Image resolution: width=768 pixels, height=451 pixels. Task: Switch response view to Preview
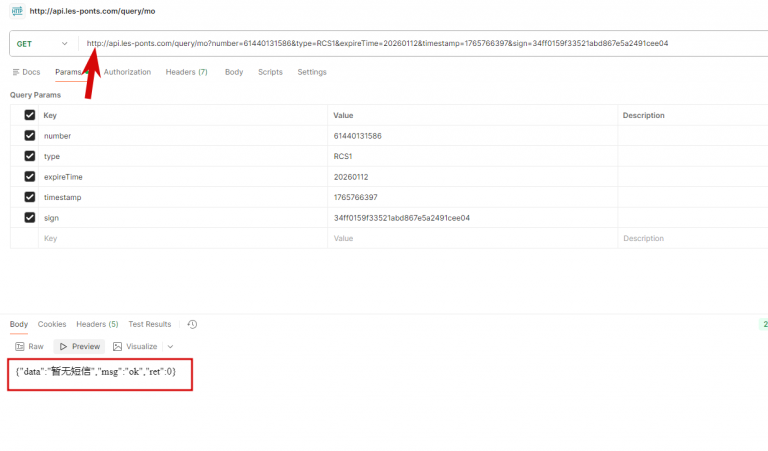point(79,347)
